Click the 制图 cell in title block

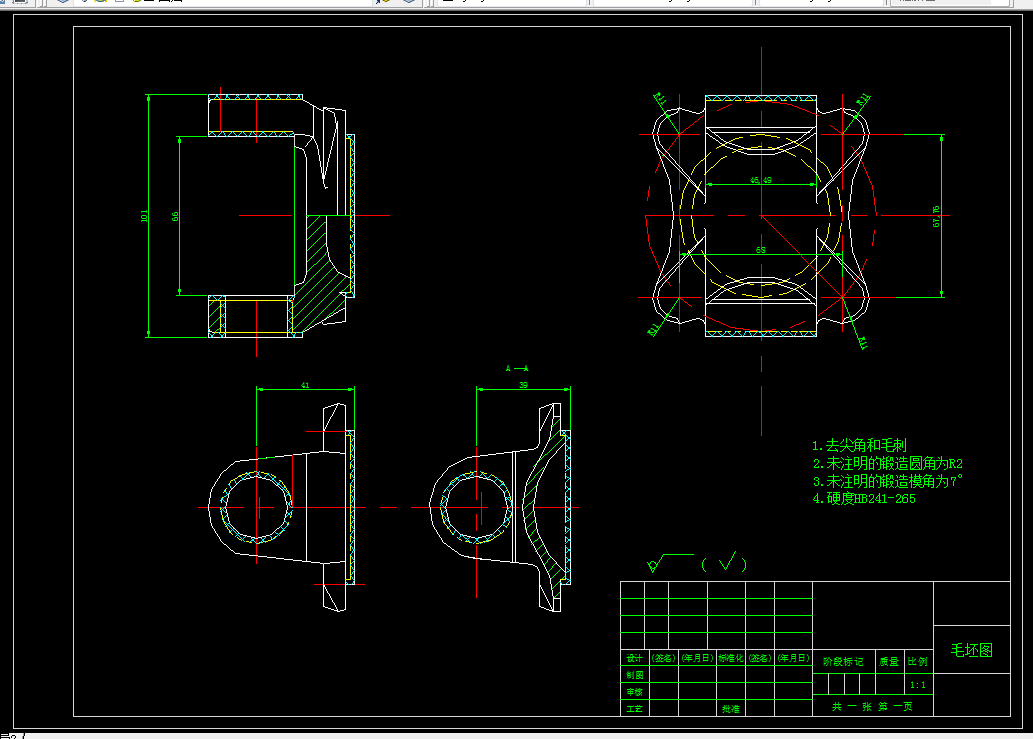pyautogui.click(x=634, y=675)
